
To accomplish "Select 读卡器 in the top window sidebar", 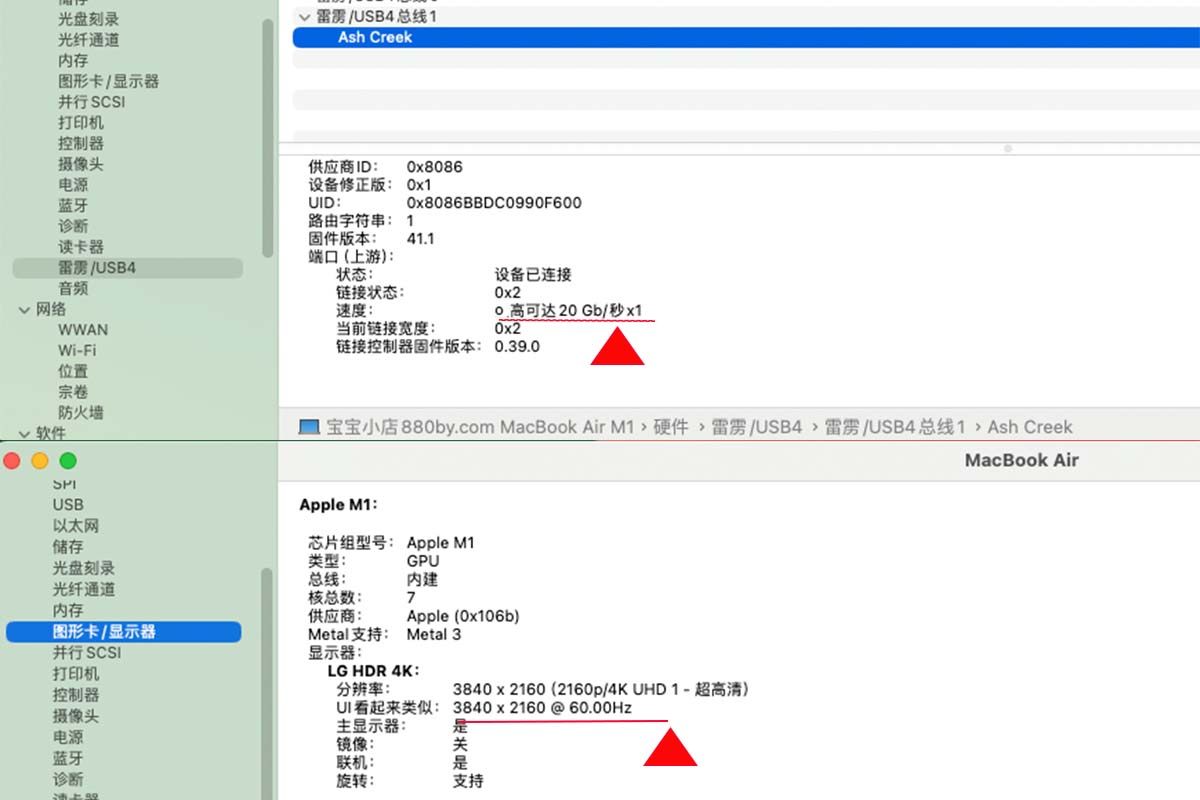I will click(81, 247).
